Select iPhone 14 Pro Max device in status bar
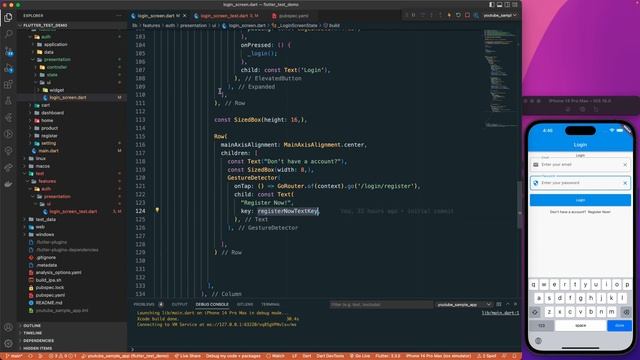 point(438,356)
